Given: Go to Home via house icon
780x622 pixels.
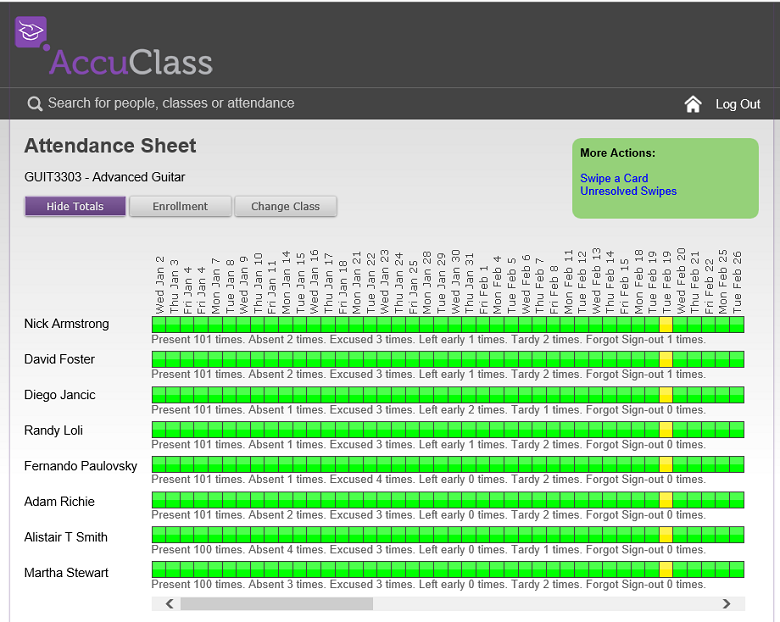Looking at the screenshot, I should (693, 104).
